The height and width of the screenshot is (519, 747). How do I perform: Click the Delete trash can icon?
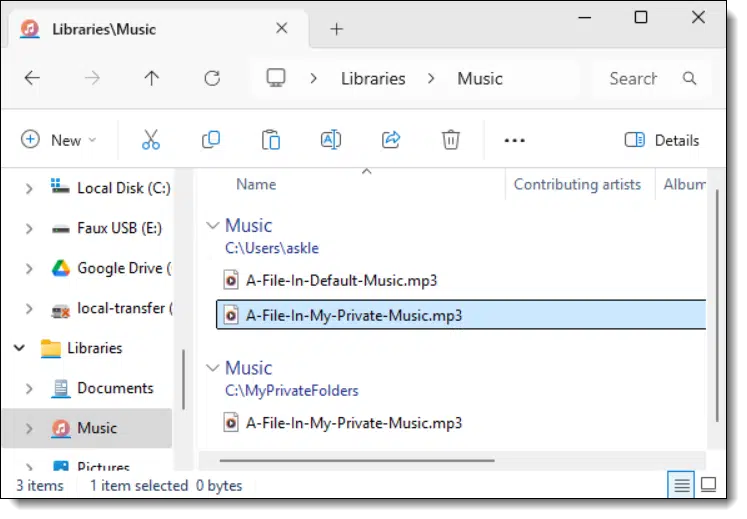(451, 140)
